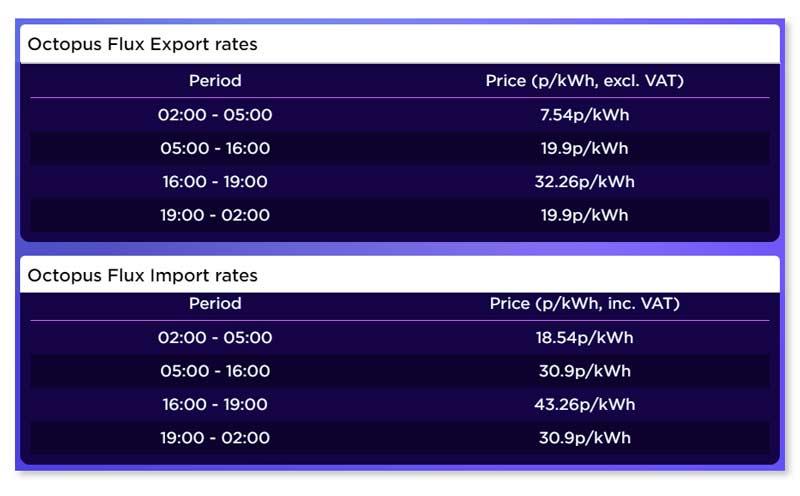Click the Octopus Flux Import rates heading
The image size is (800, 496).
tap(142, 275)
